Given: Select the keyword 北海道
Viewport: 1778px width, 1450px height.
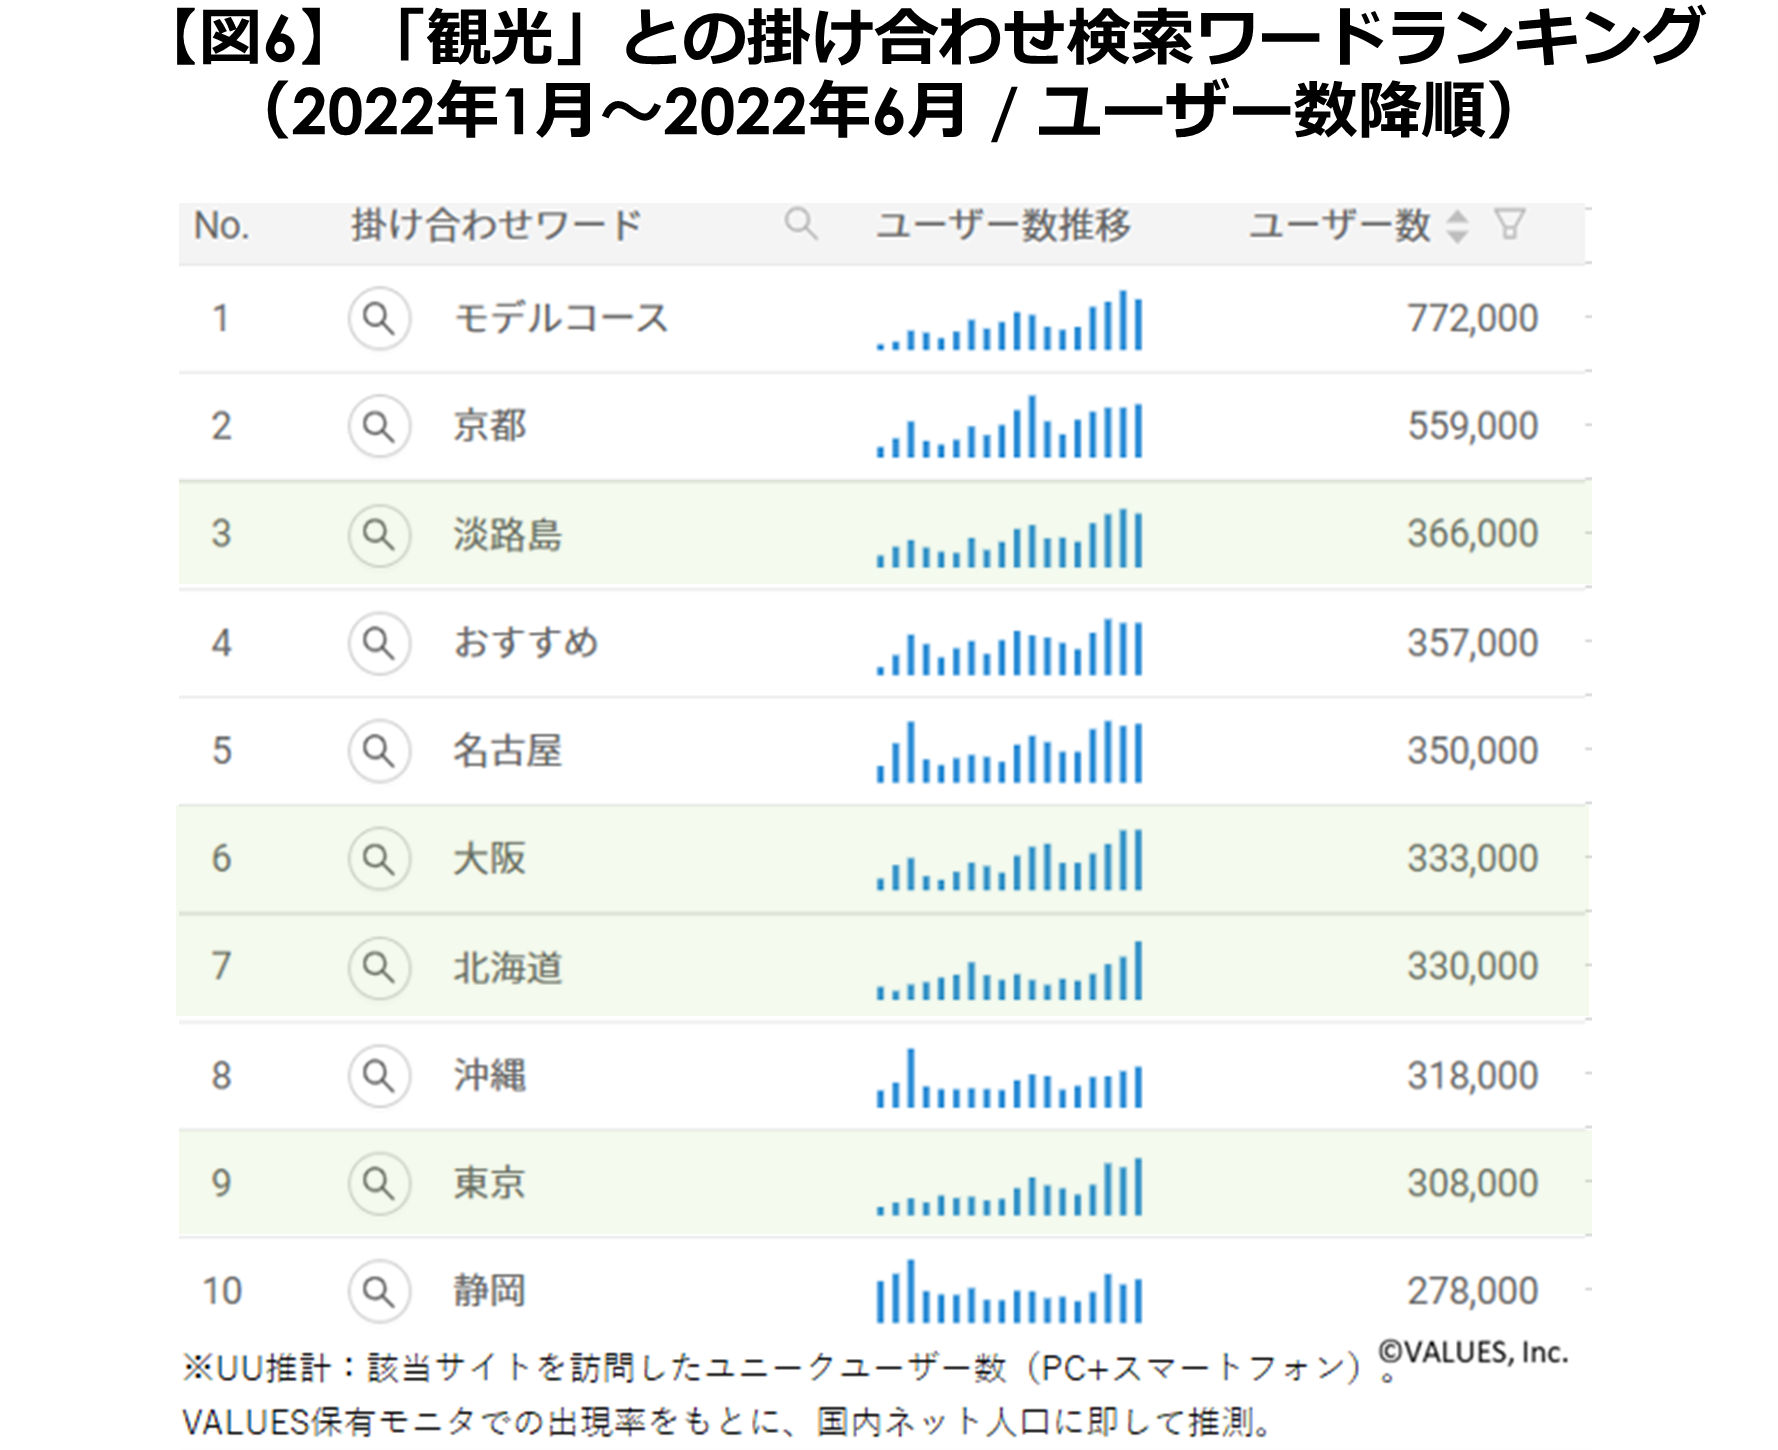Looking at the screenshot, I should 507,967.
